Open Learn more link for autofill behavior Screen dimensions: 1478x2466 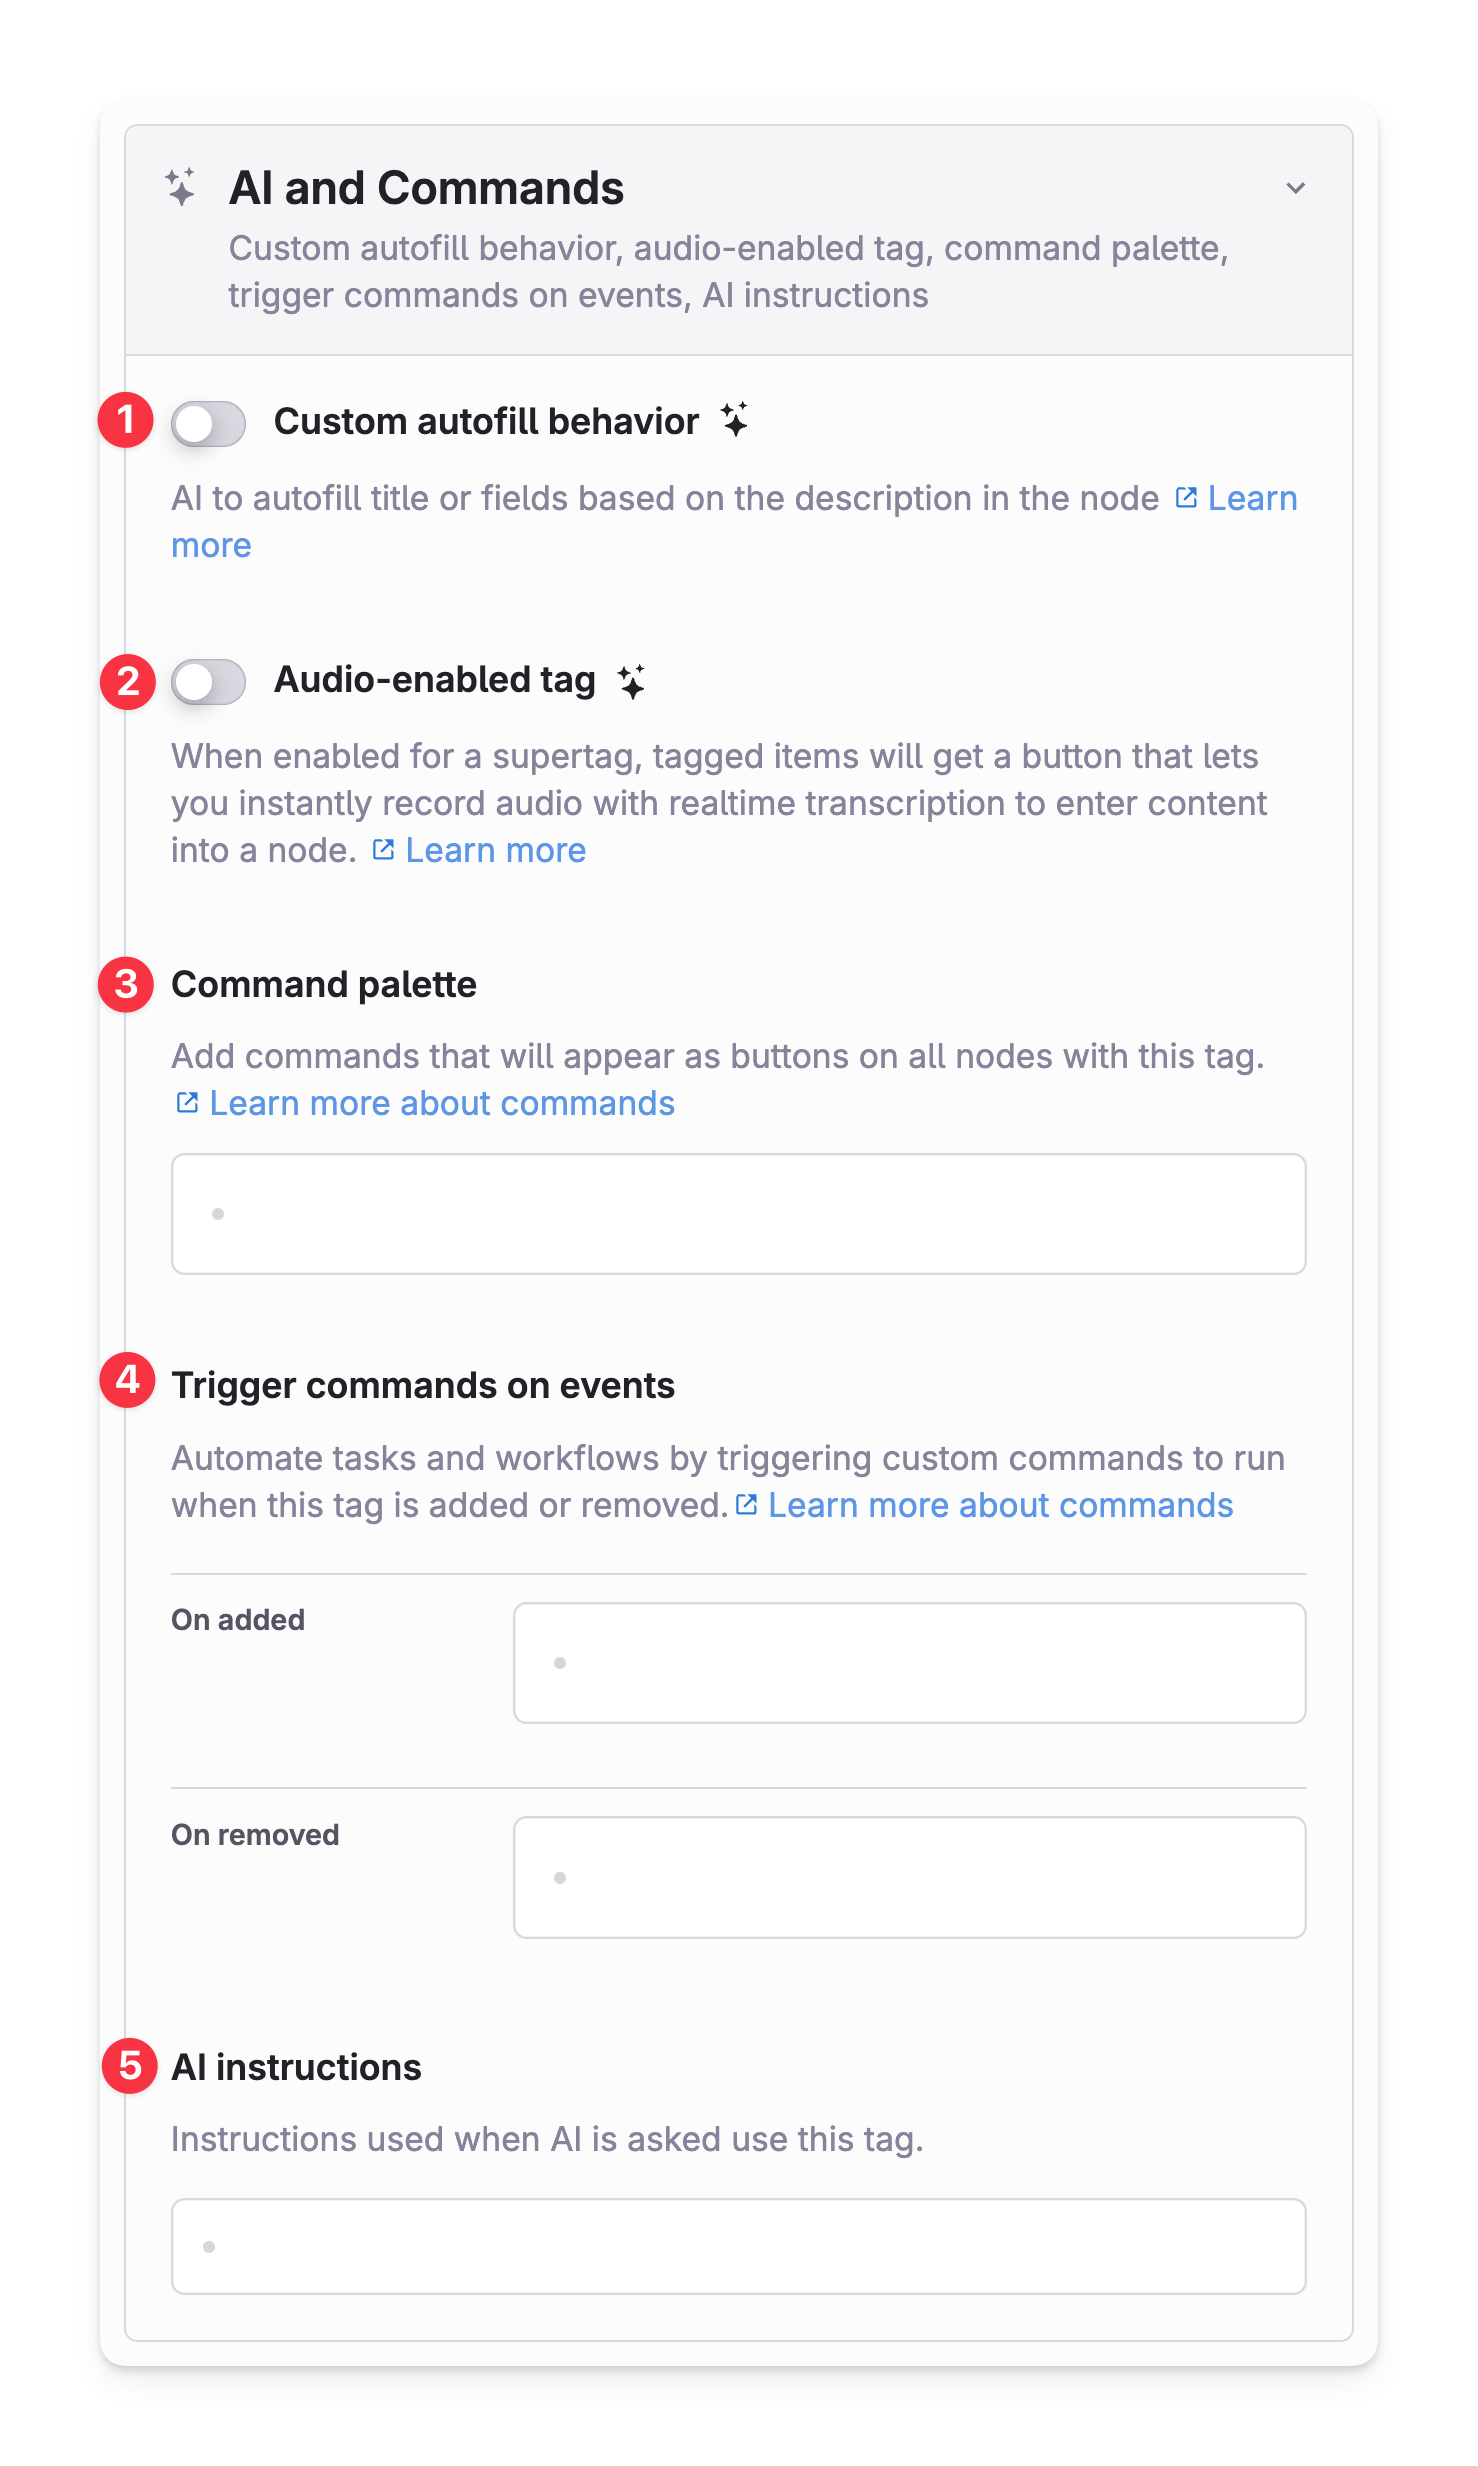(1252, 498)
